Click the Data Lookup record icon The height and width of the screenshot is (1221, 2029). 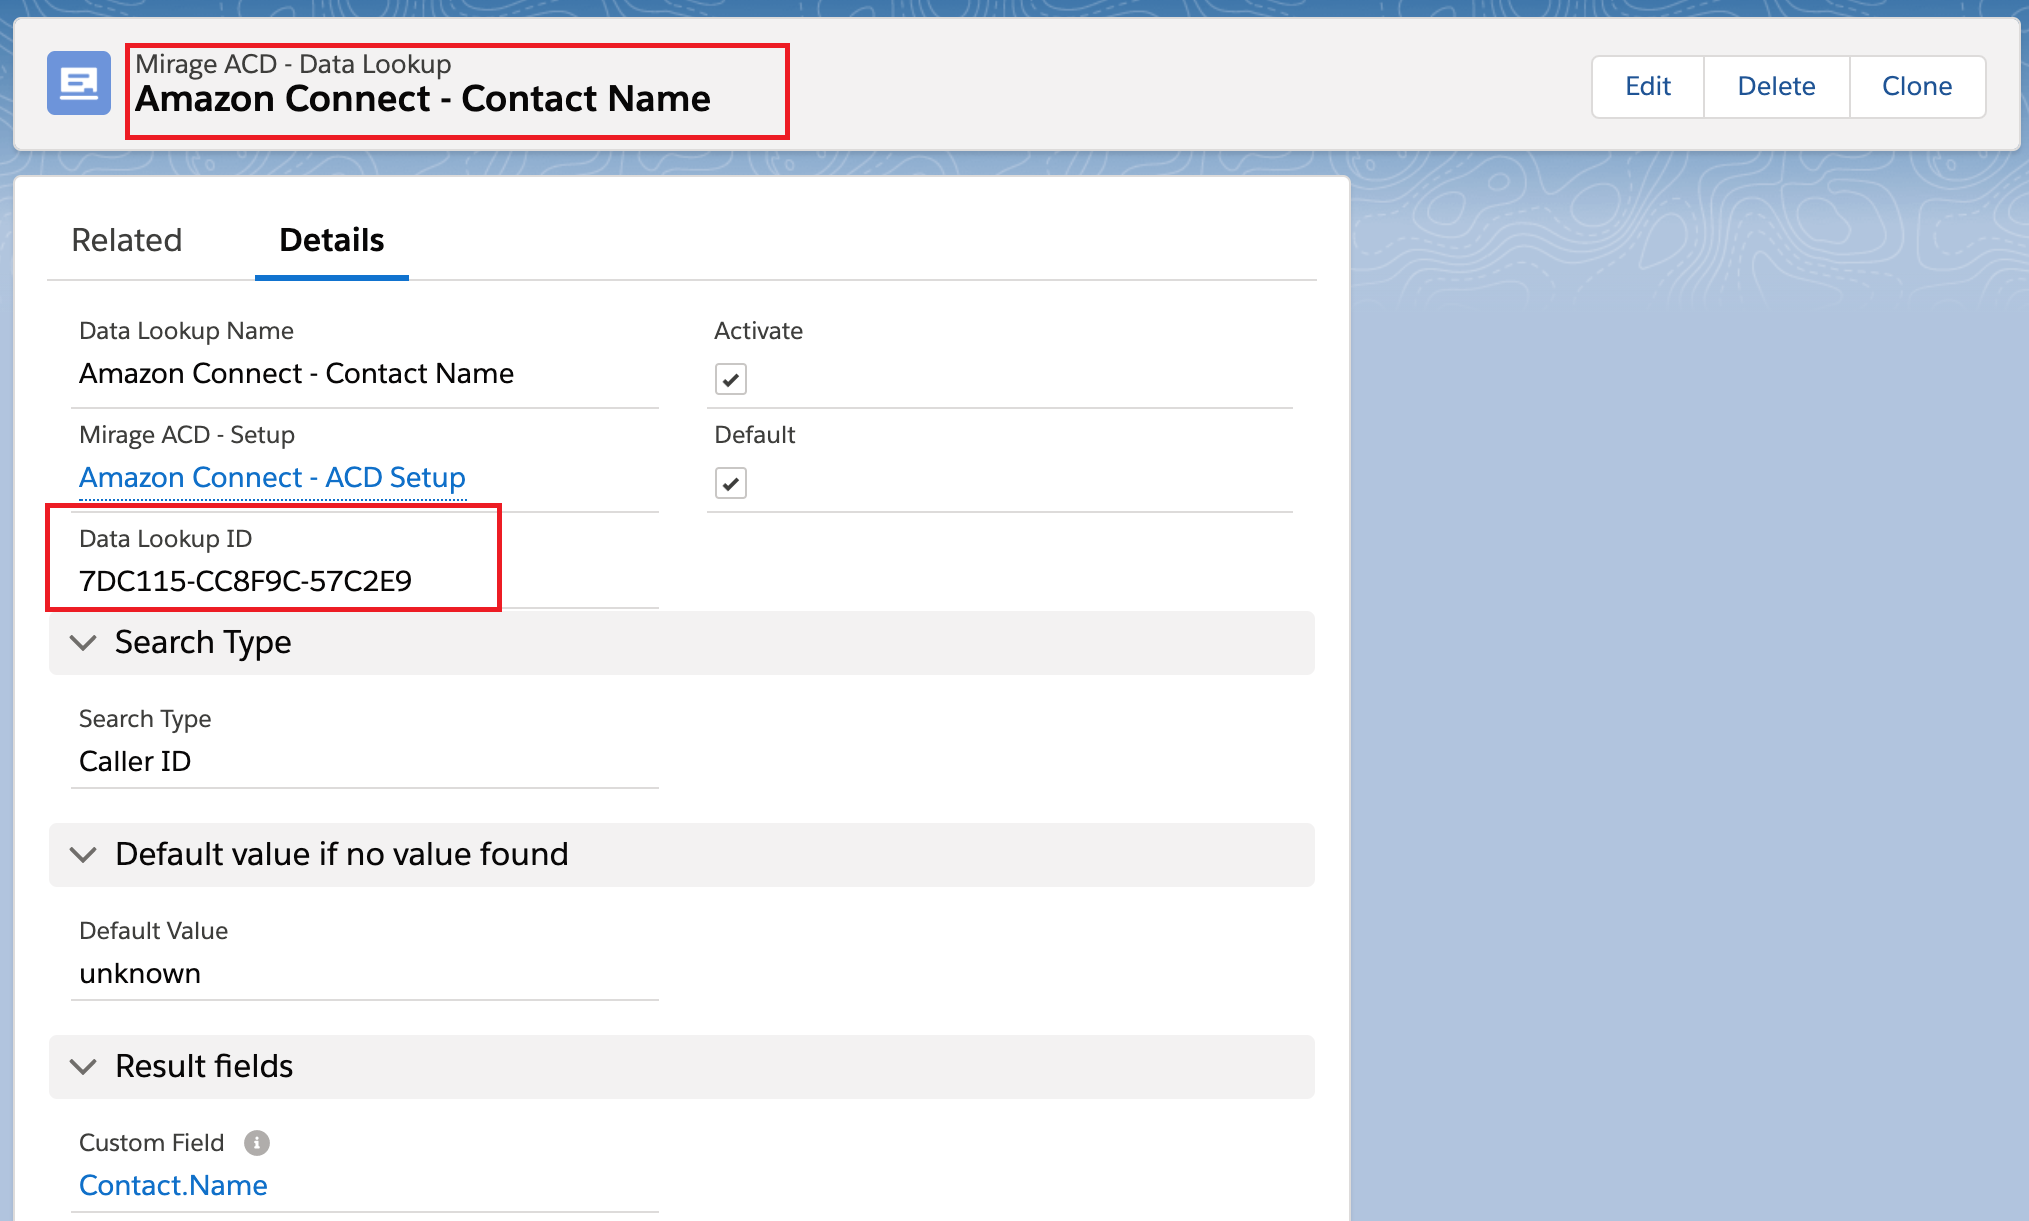coord(79,83)
